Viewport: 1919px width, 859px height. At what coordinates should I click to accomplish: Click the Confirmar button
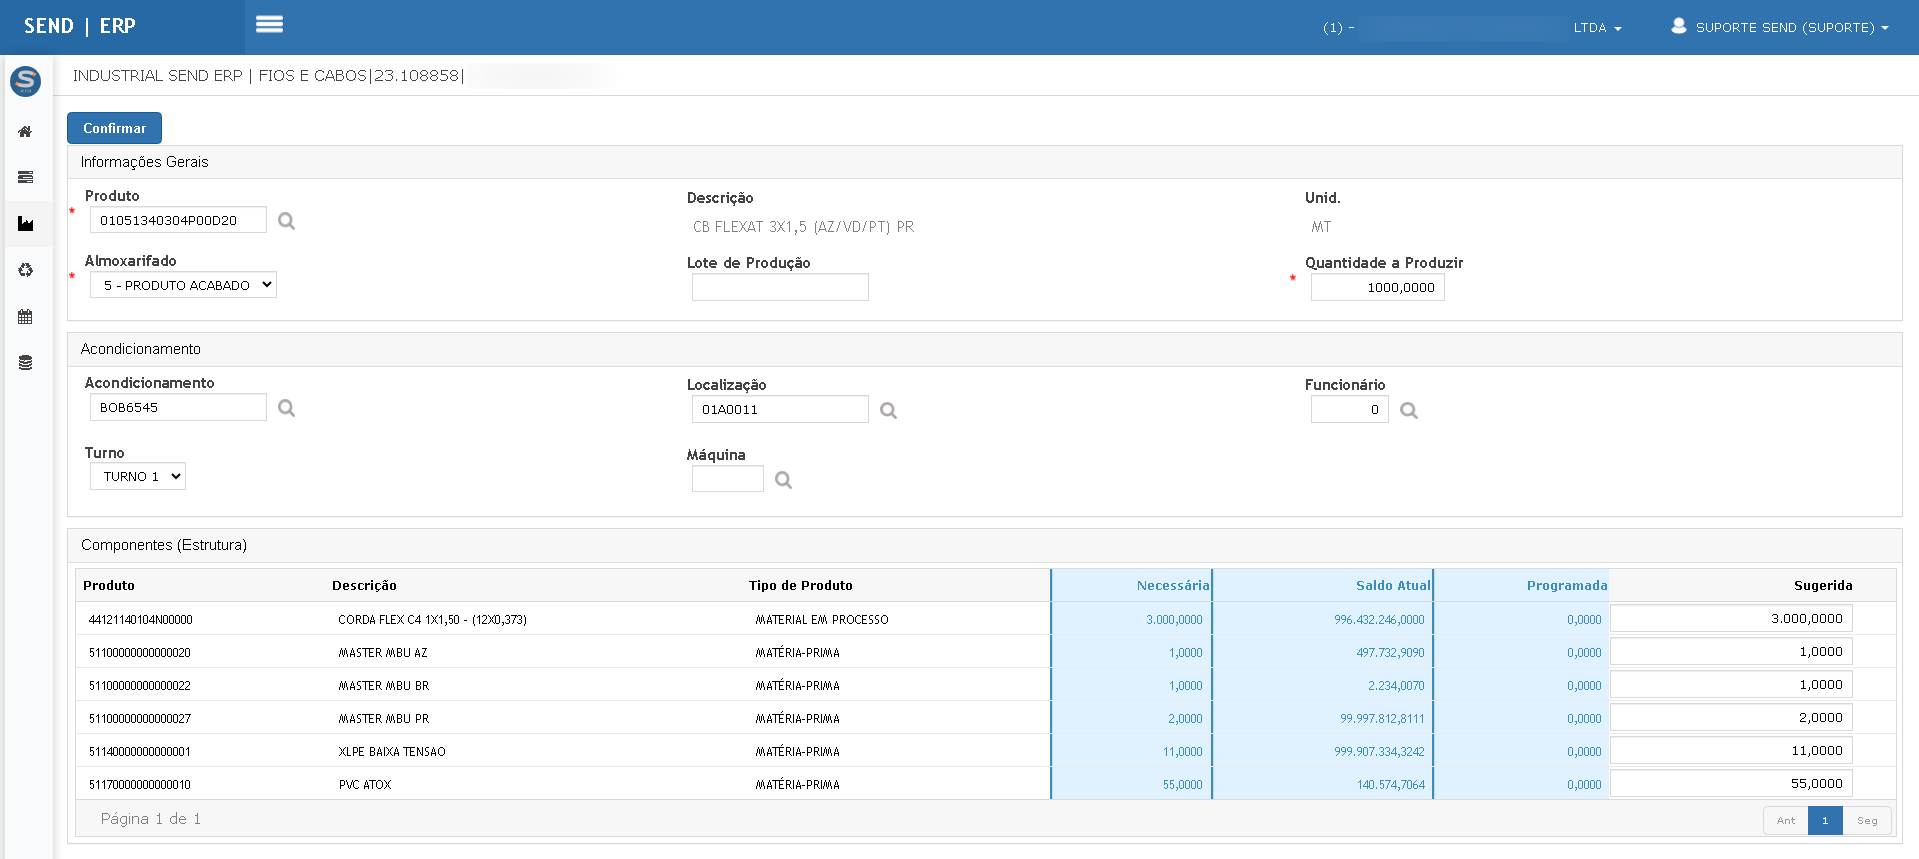(x=114, y=128)
